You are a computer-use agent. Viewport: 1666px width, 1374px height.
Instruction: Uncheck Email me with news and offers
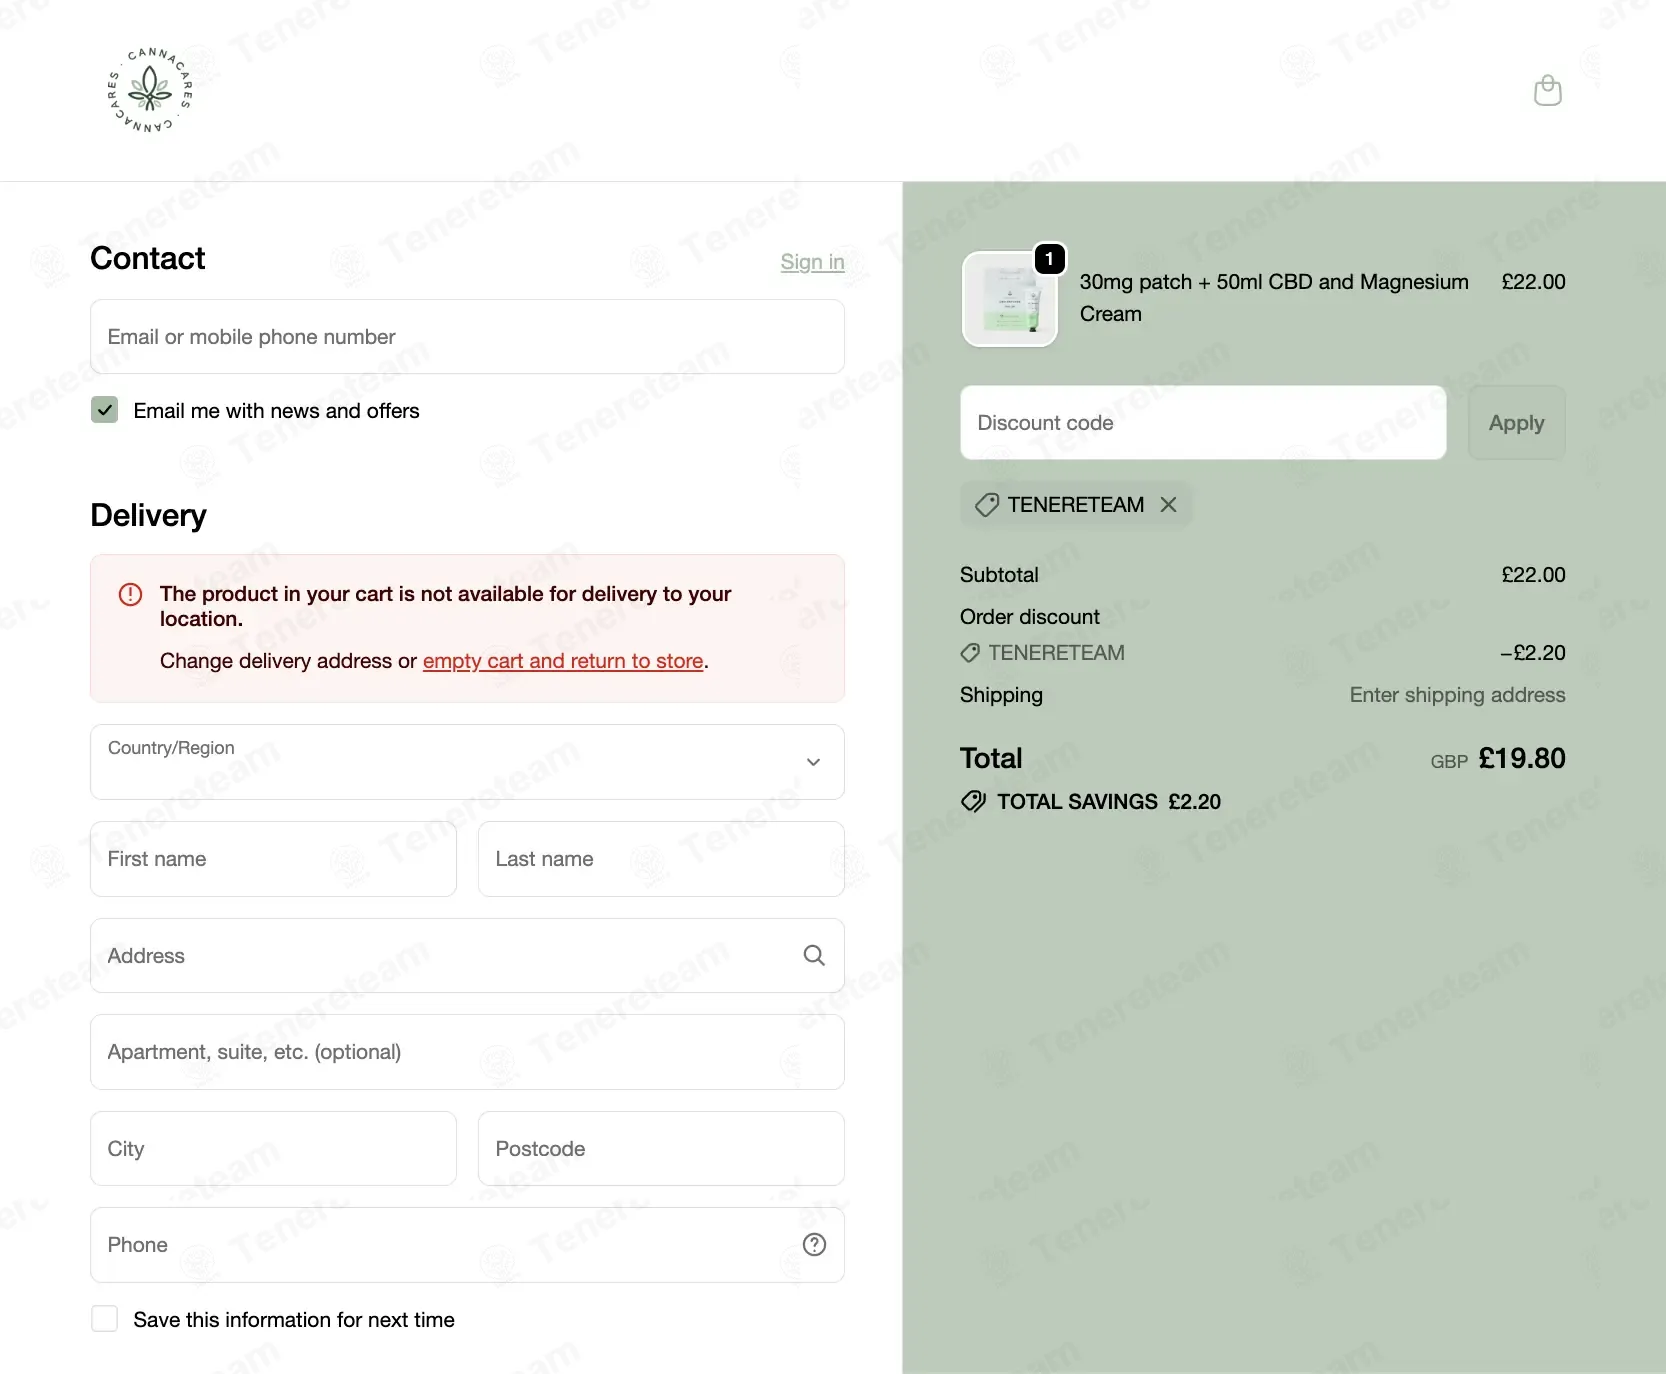pos(105,410)
